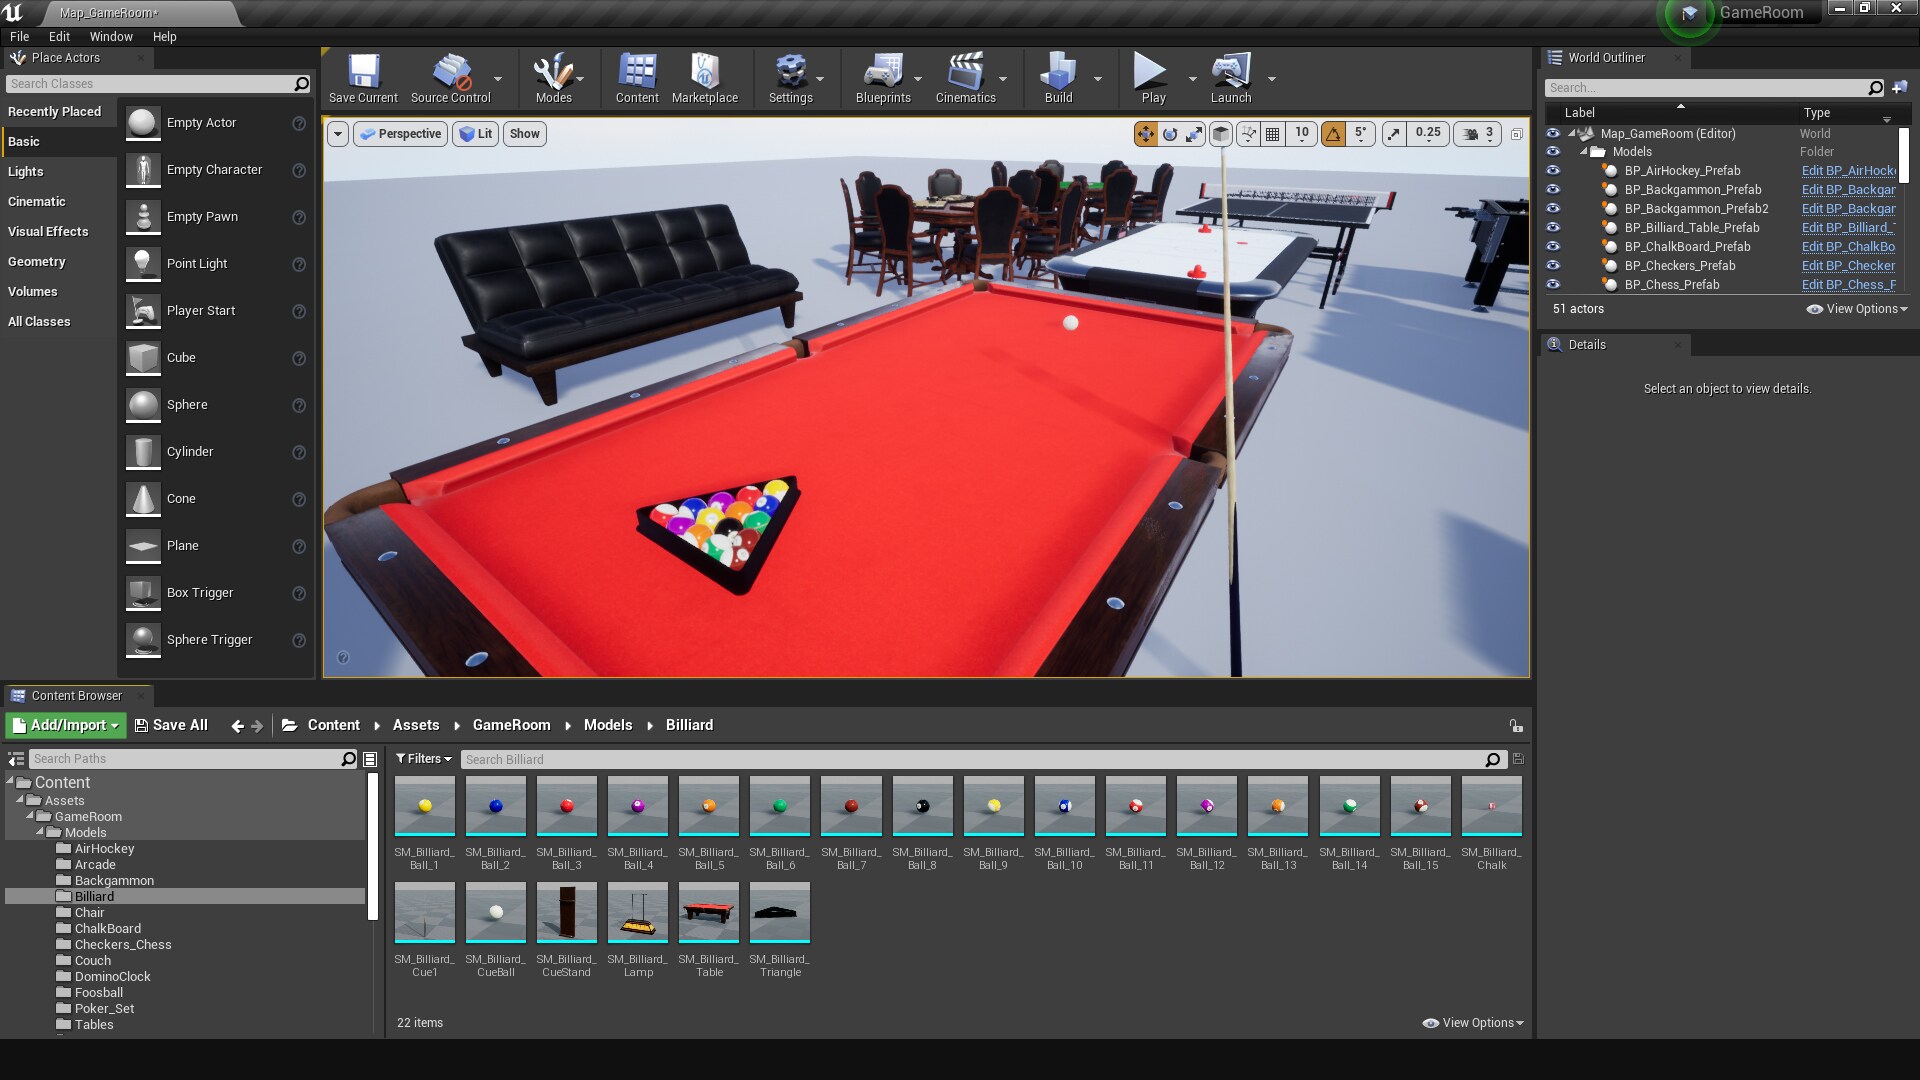Click the Save All button
1920x1080 pixels.
171,725
